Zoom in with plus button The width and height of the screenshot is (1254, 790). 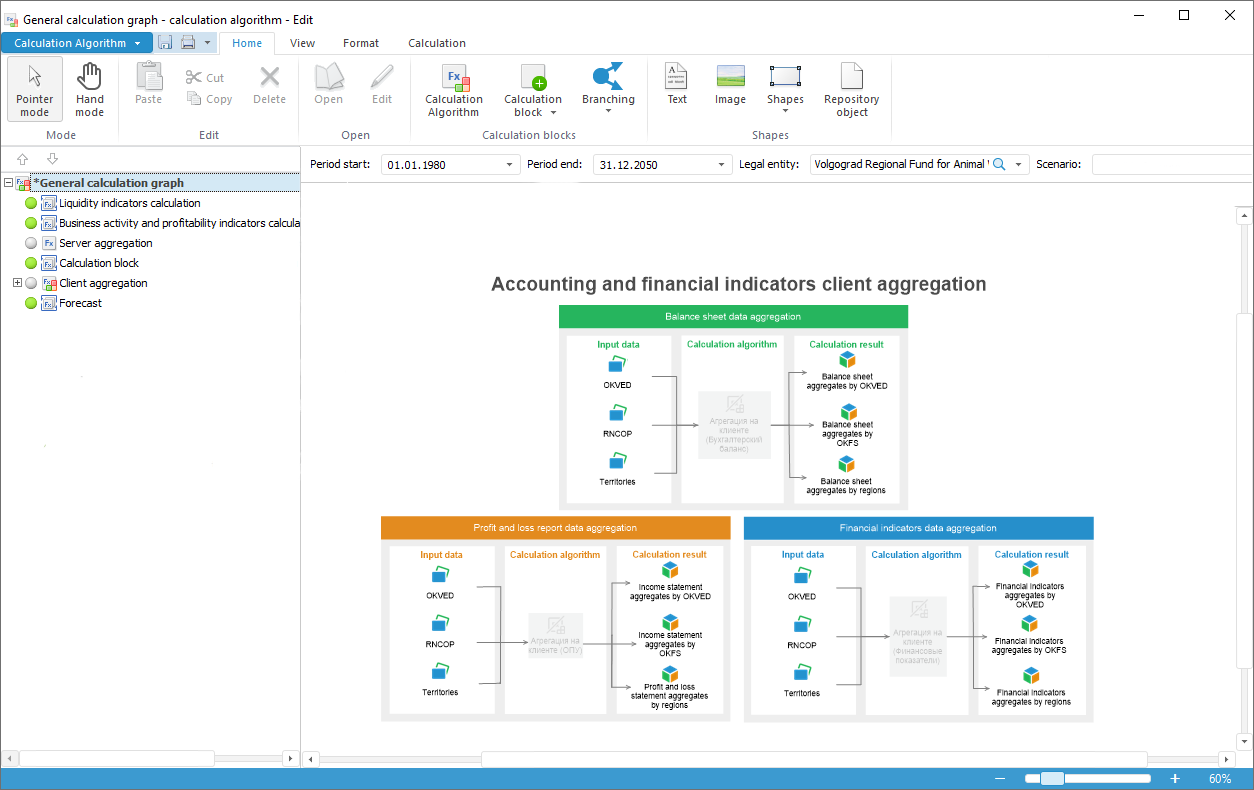pyautogui.click(x=1175, y=778)
